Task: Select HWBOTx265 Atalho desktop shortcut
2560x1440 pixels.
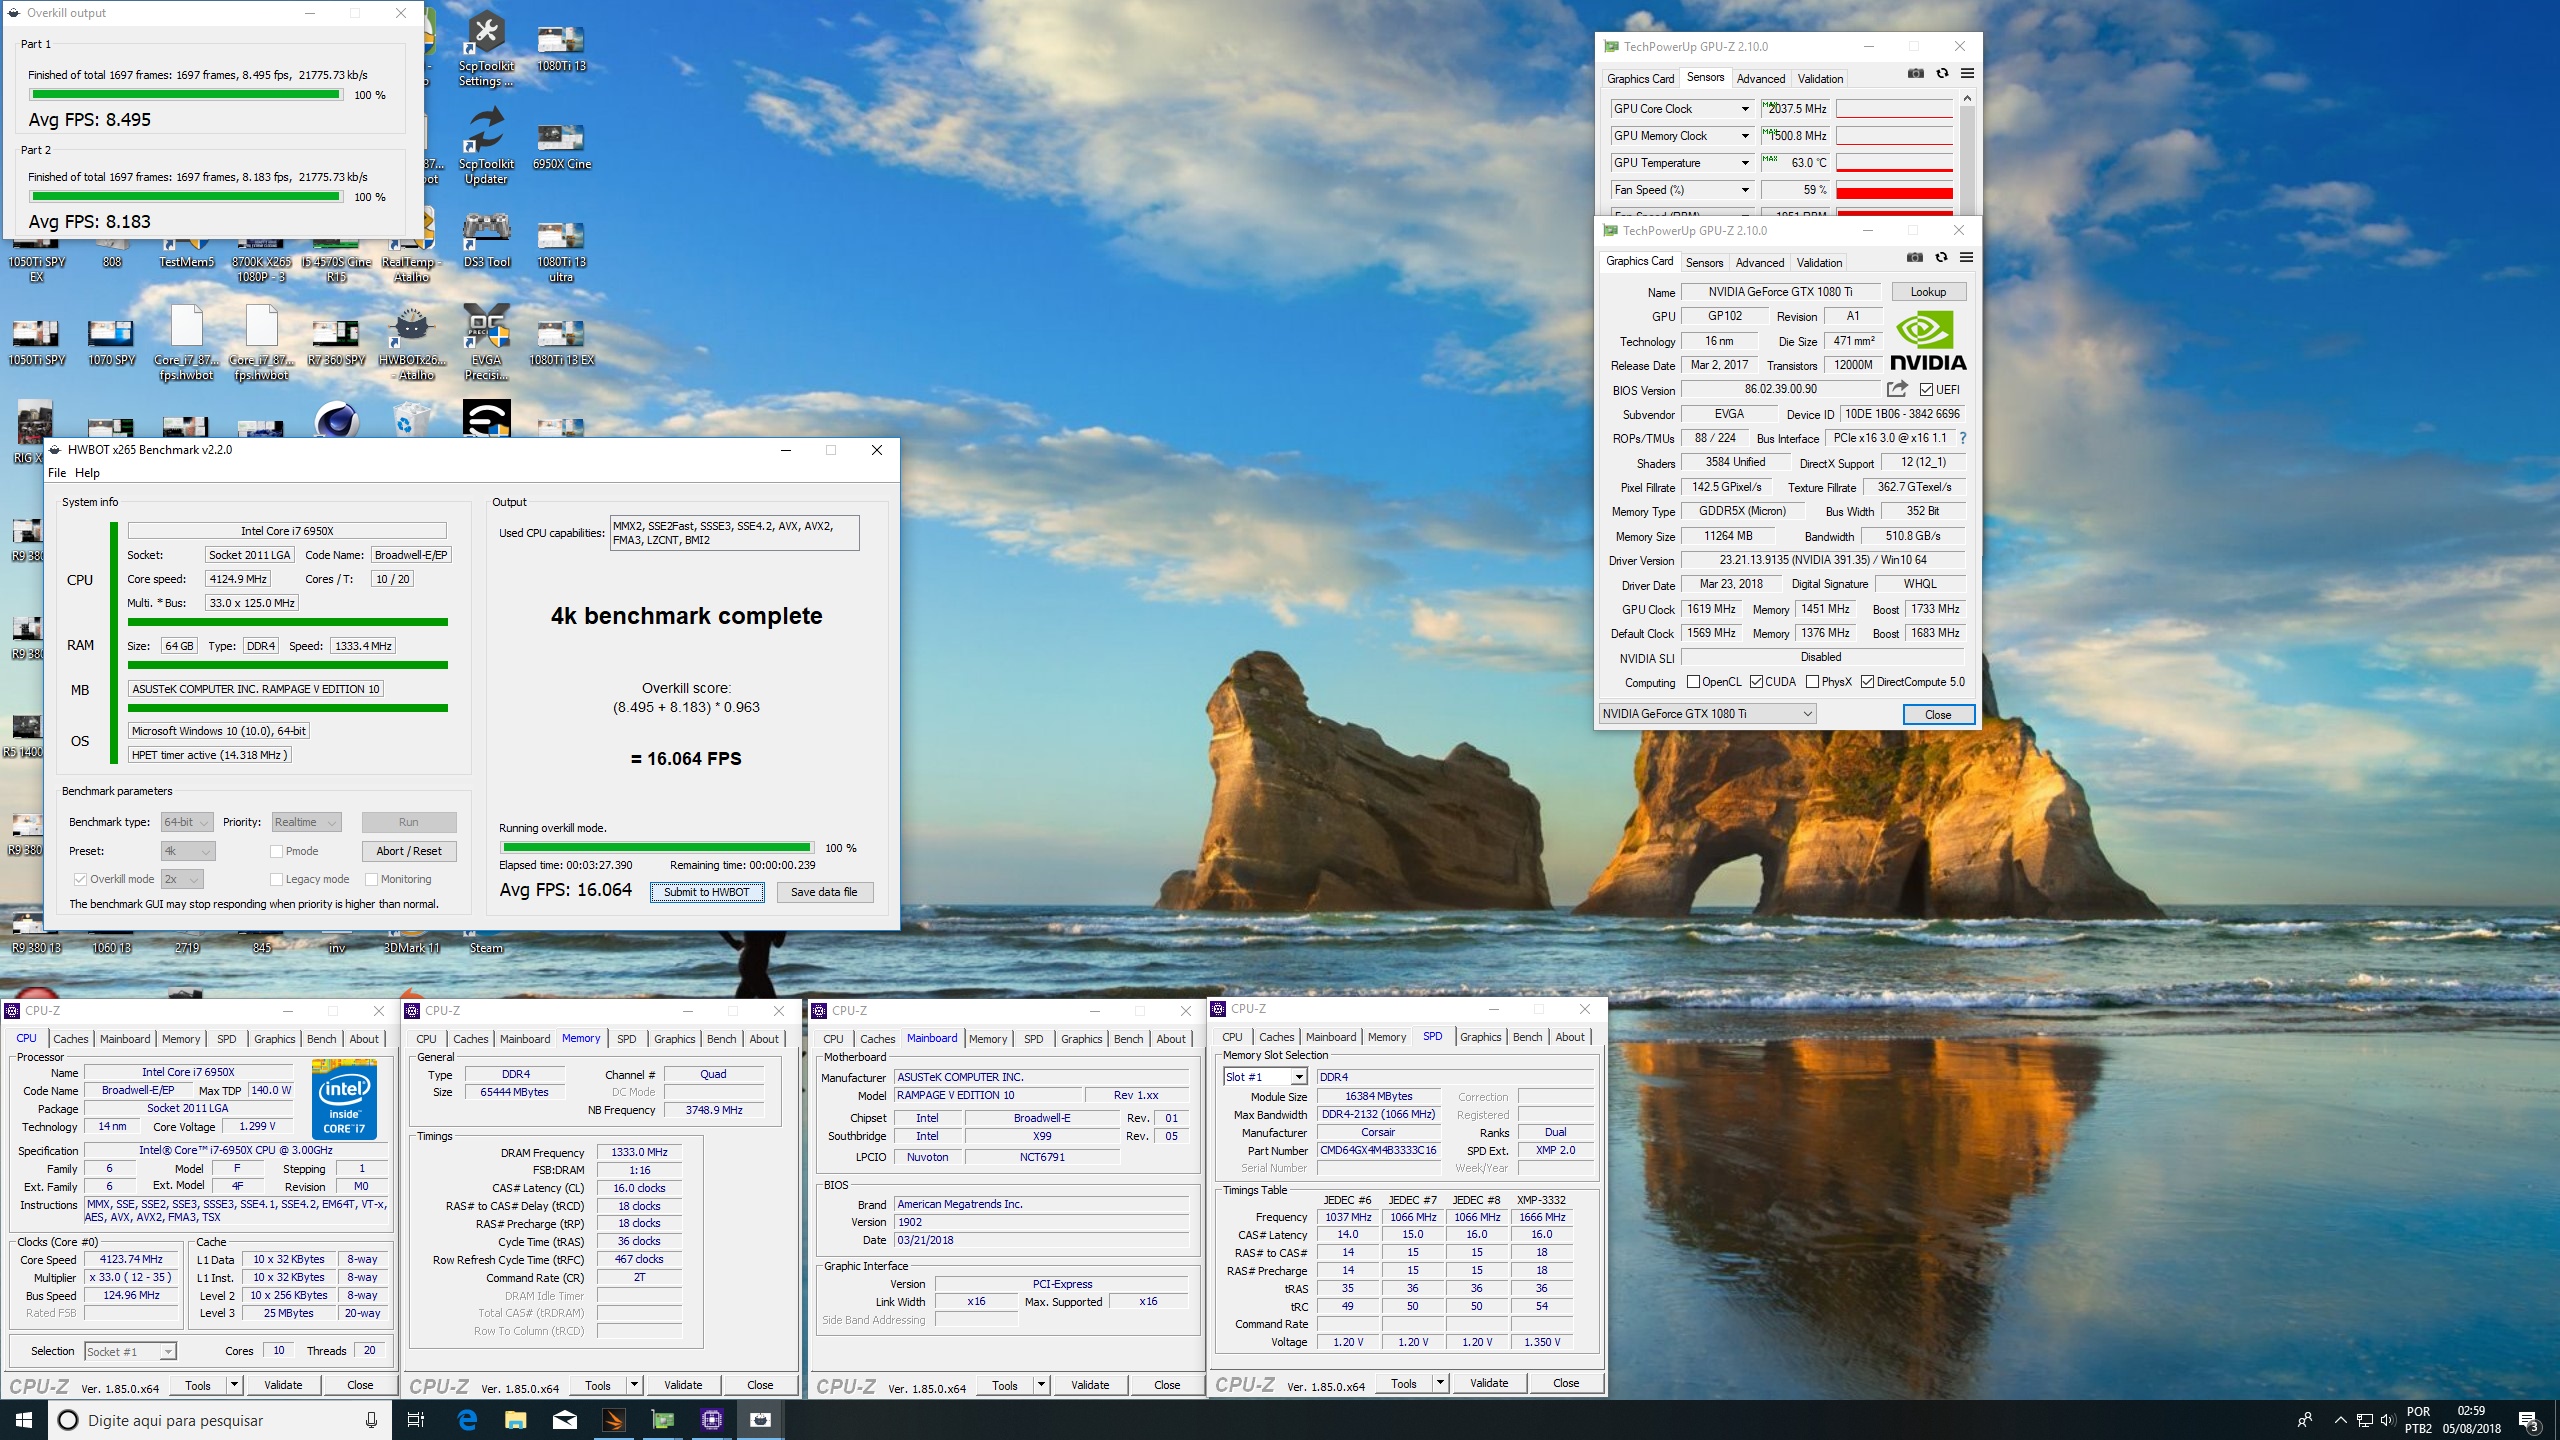Action: coord(412,343)
